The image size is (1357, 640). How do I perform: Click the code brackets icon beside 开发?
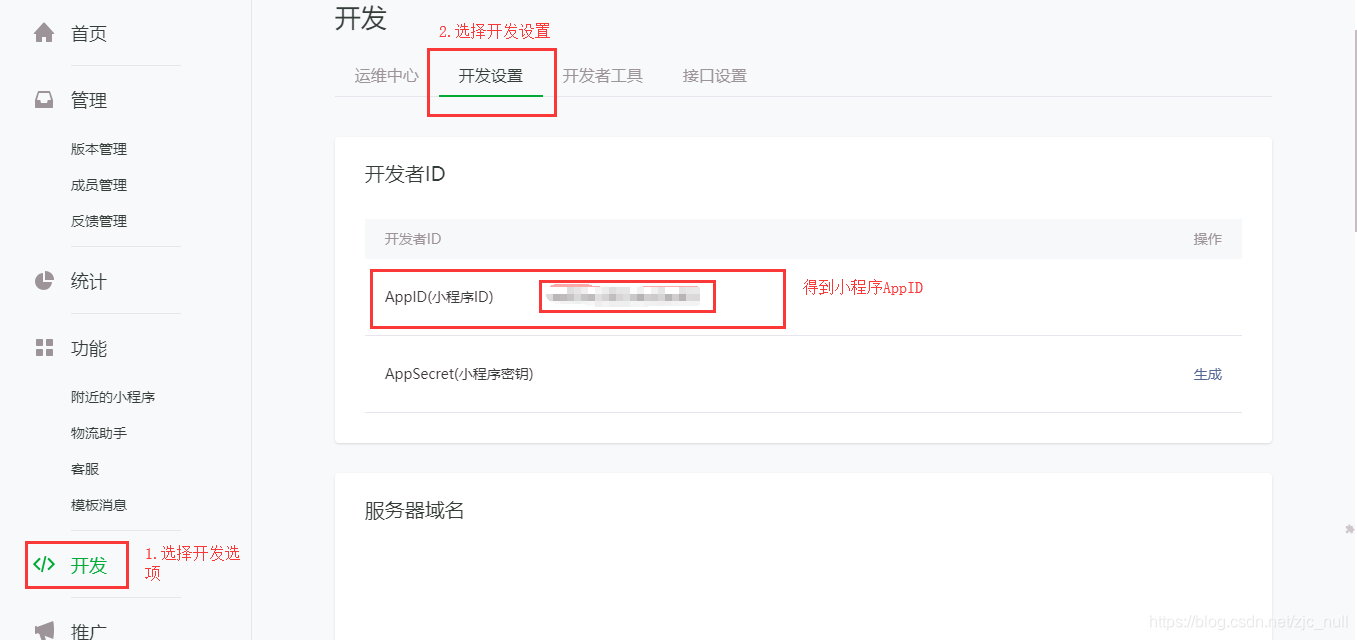(x=44, y=564)
